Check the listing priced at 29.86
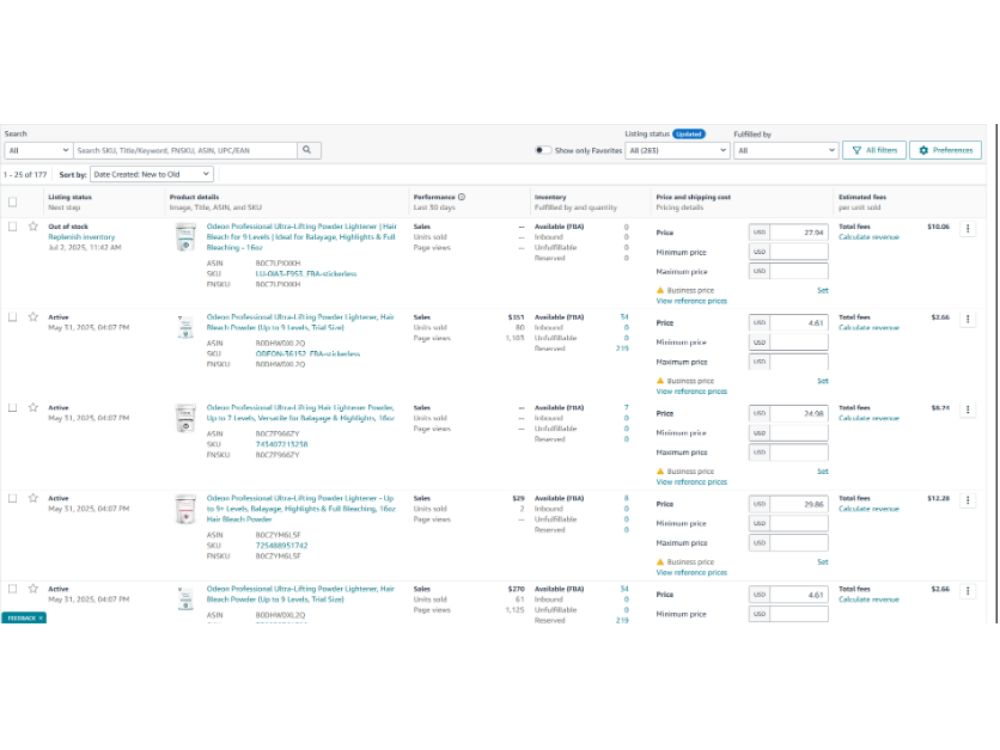1000x750 pixels. tap(13, 498)
